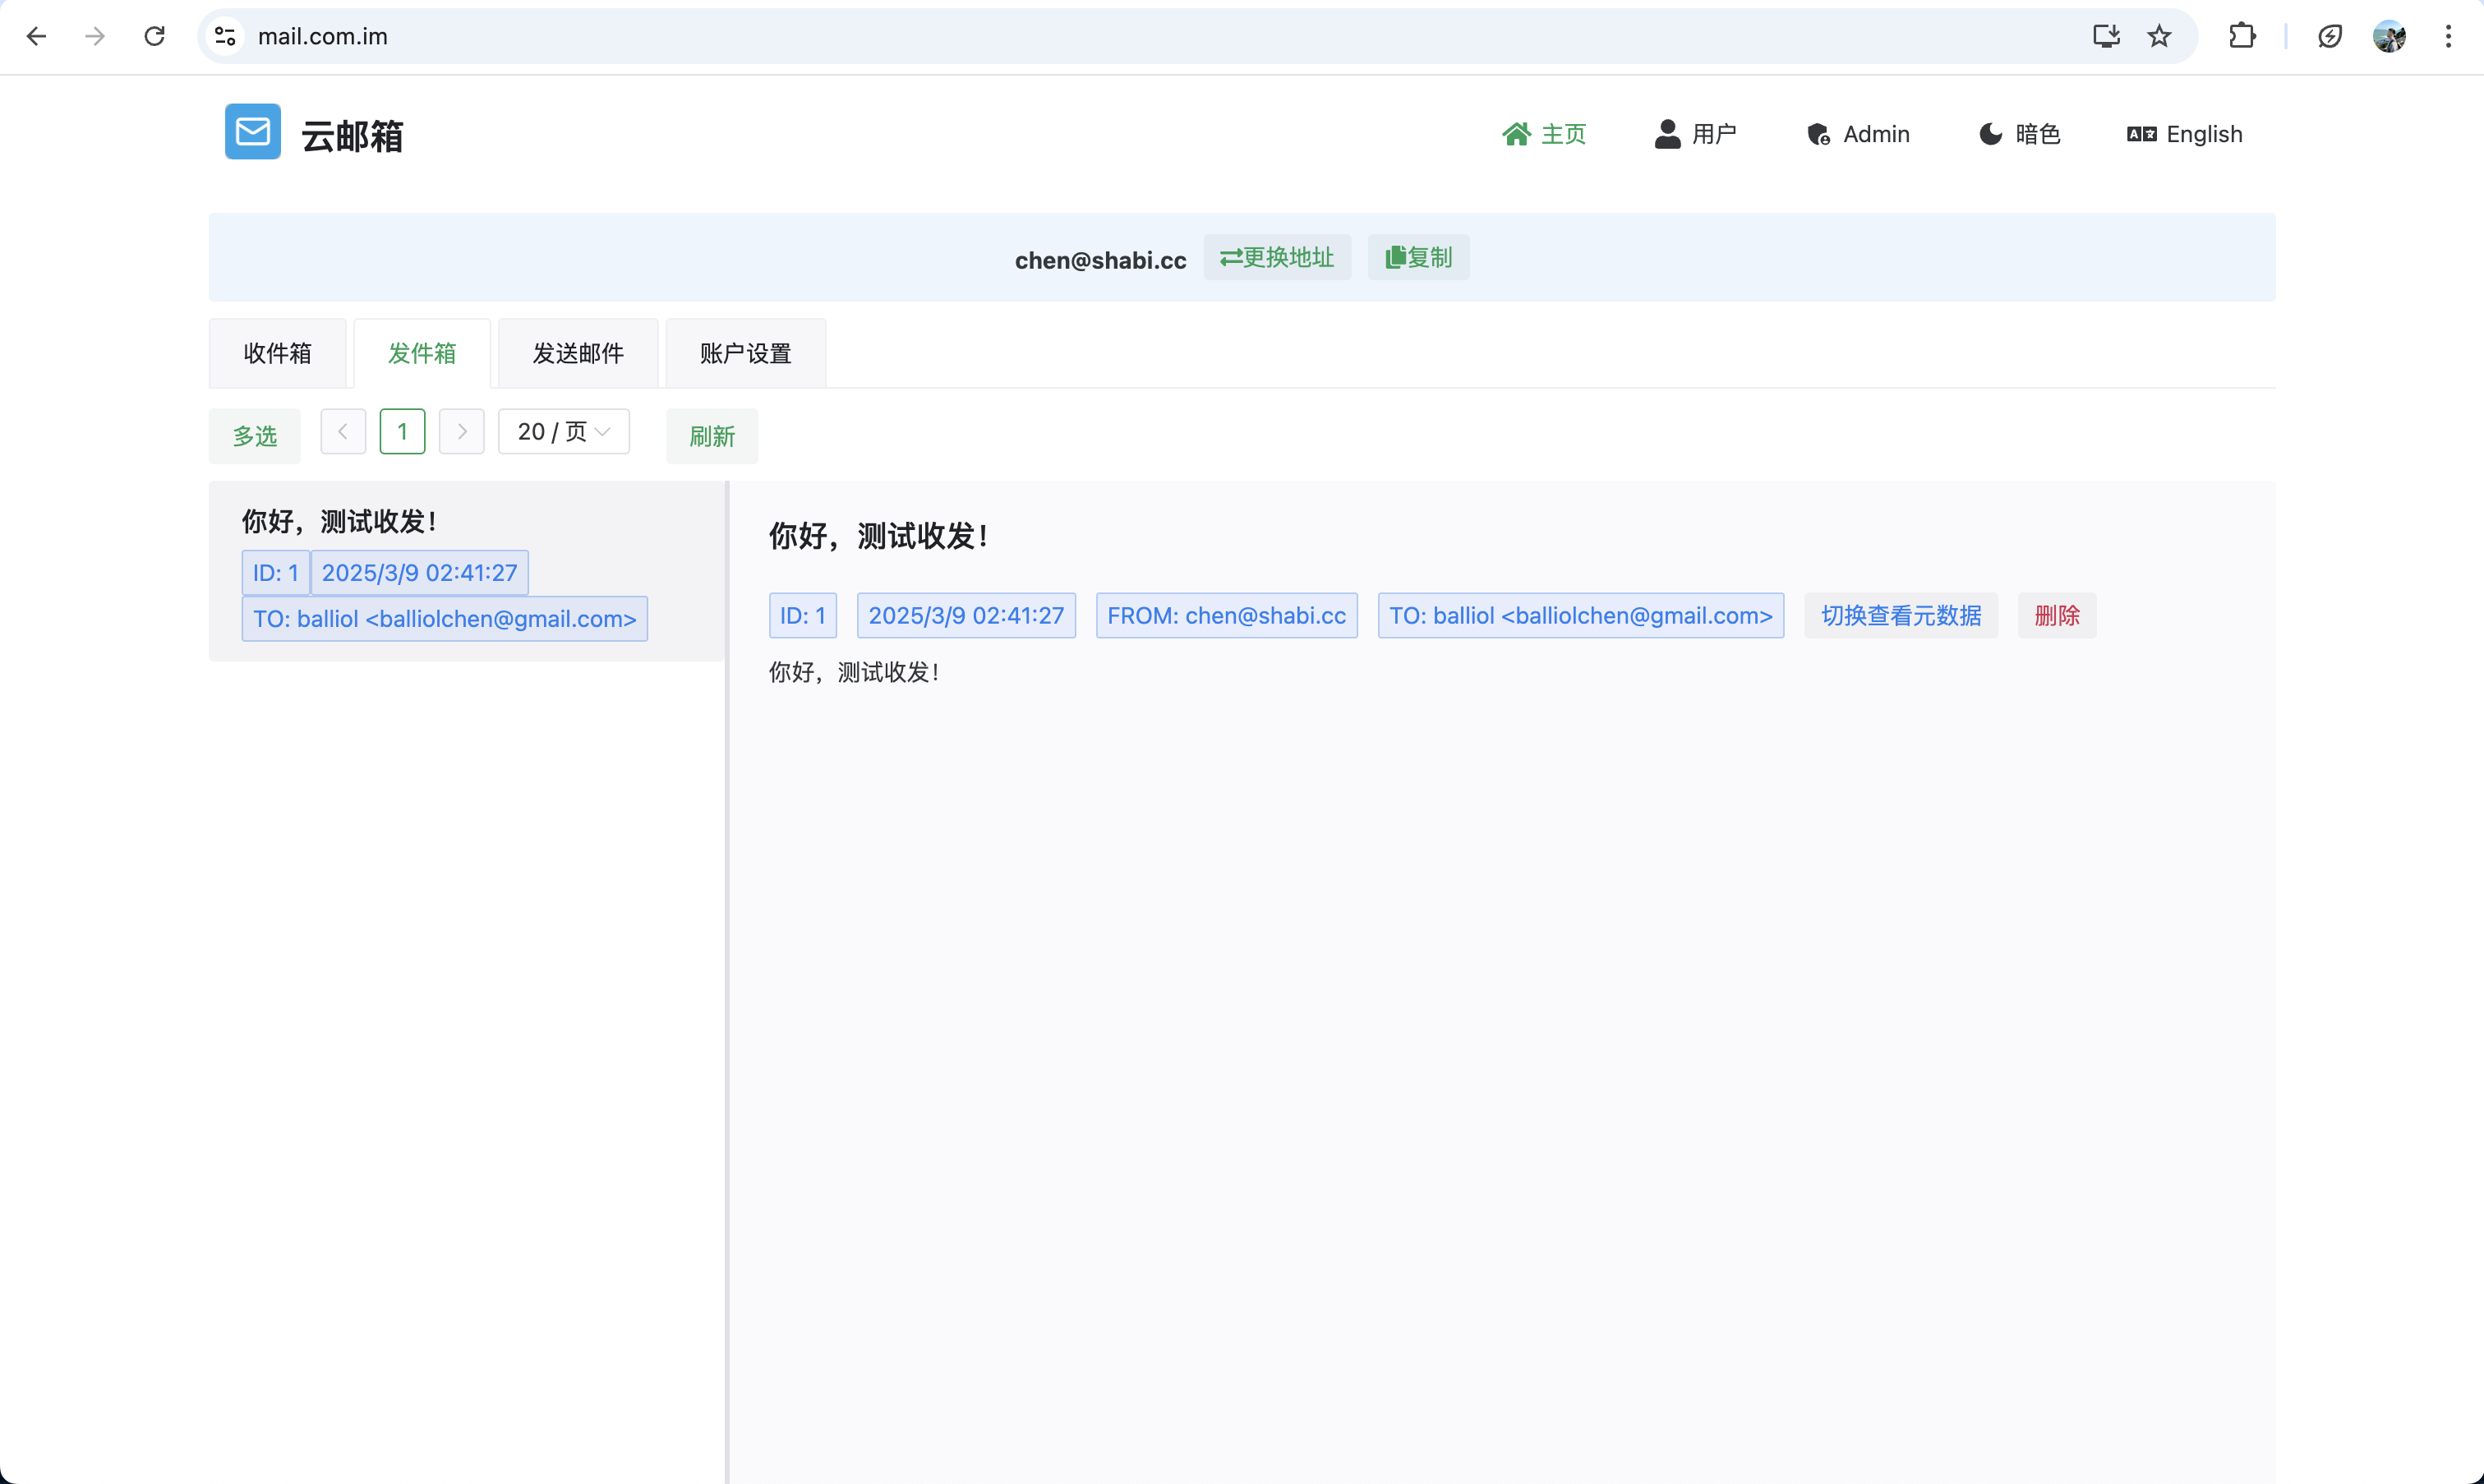The height and width of the screenshot is (1484, 2484).
Task: Enable 多选 multi-select mode
Action: pos(254,436)
